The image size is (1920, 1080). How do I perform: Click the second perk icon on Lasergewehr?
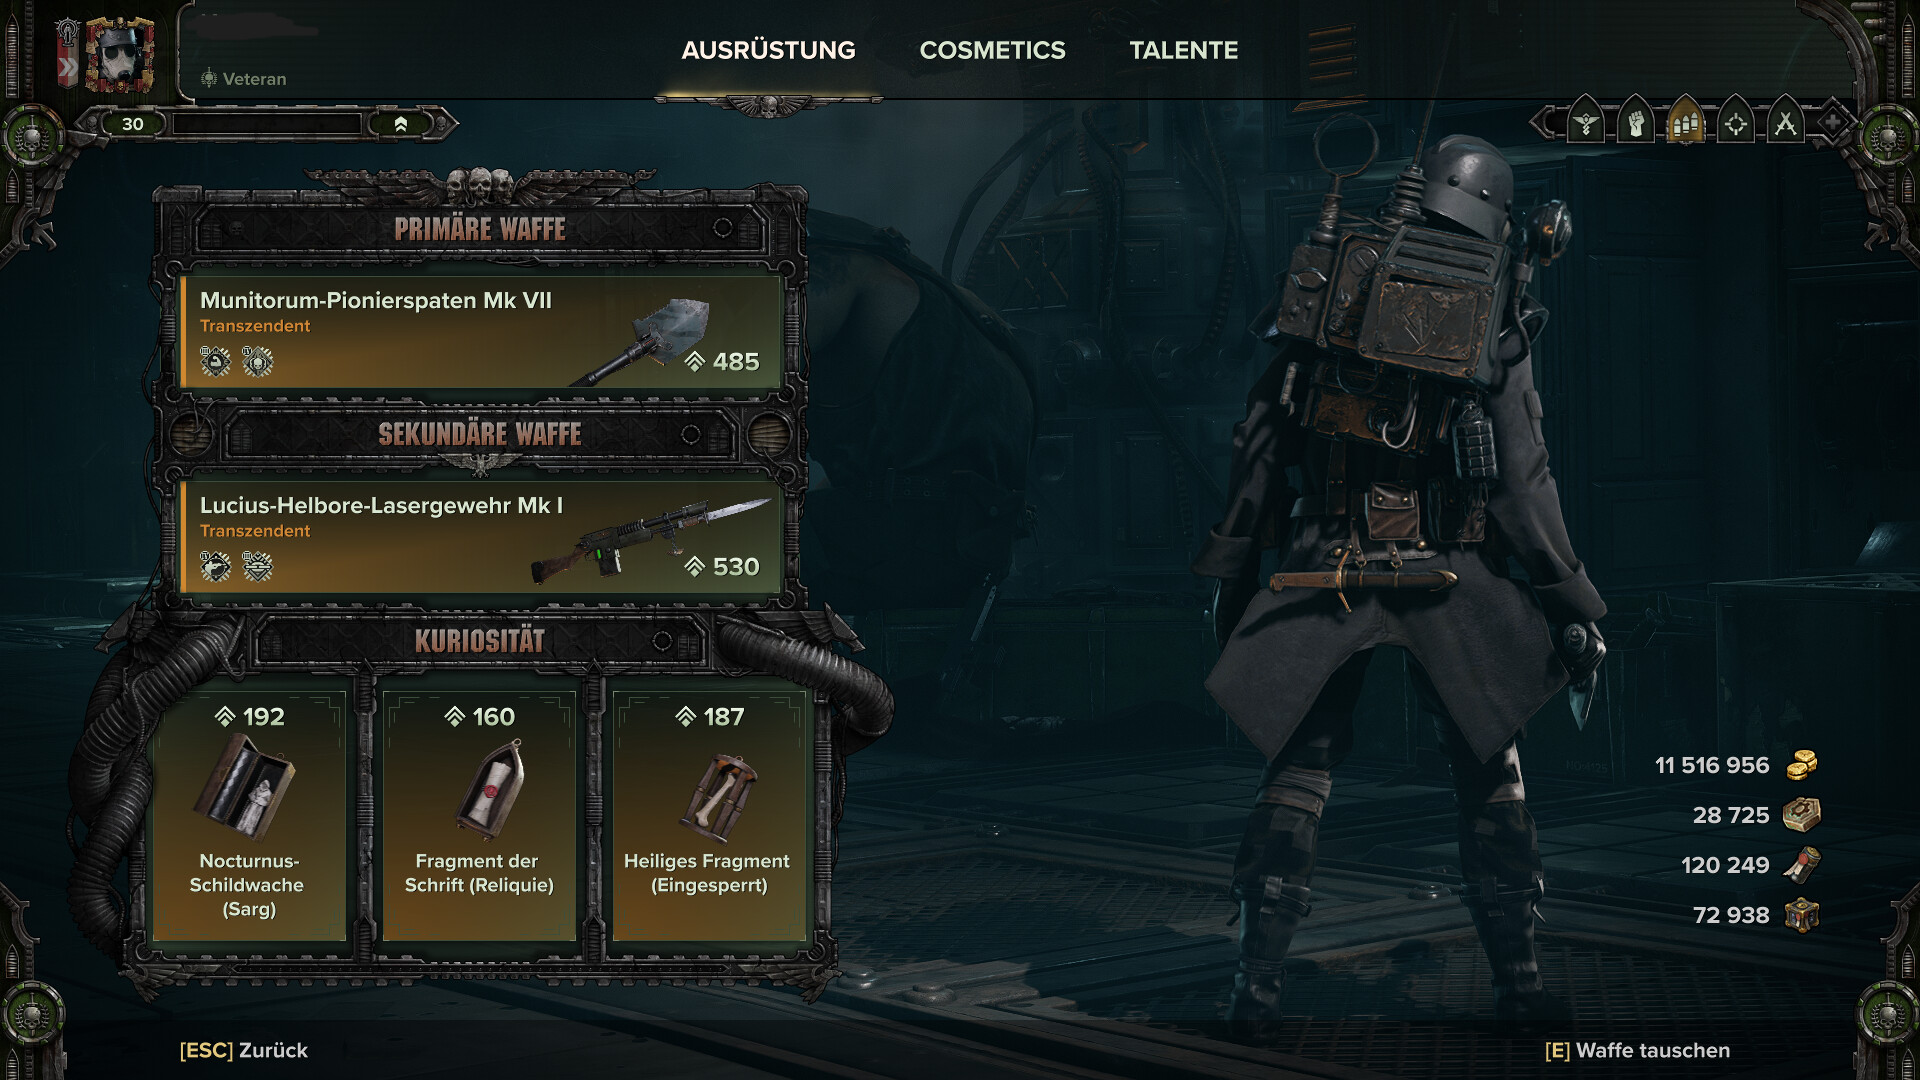258,567
